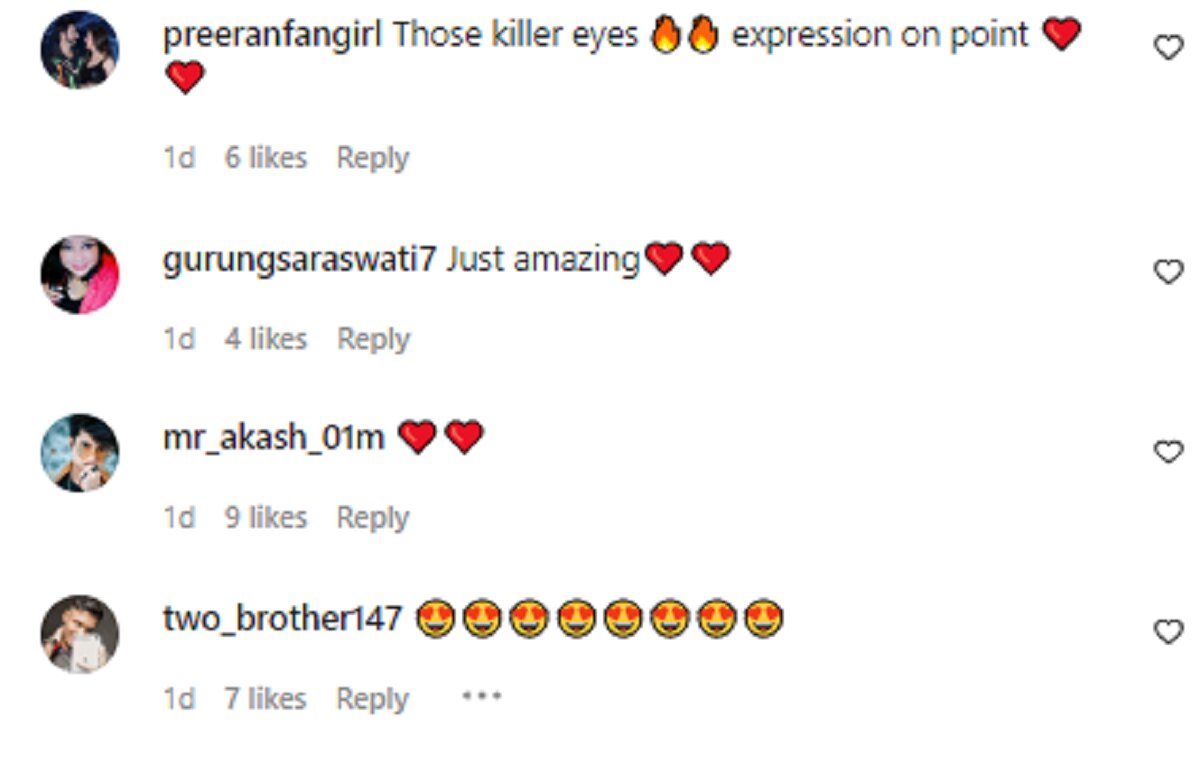
Task: Reply to two_brother147's comment
Action: pyautogui.click(x=372, y=699)
